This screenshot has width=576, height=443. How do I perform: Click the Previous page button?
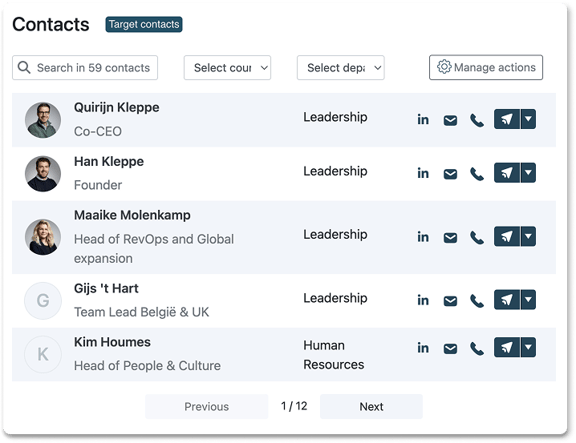[206, 407]
